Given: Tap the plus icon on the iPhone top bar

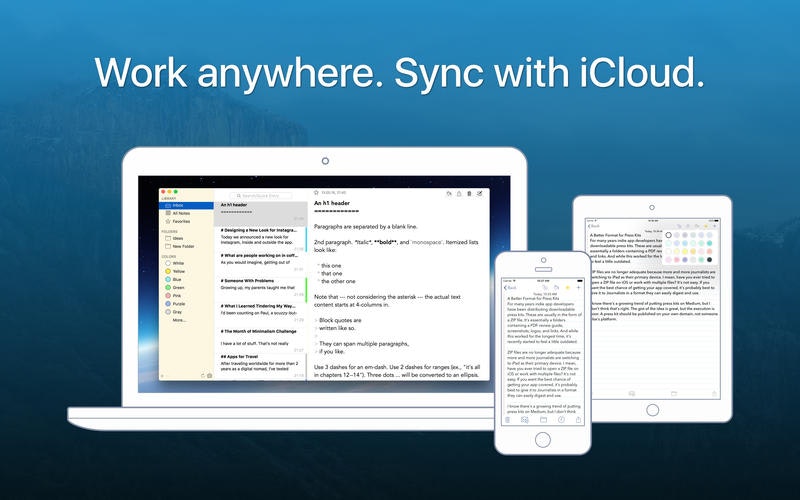Looking at the screenshot, I should (x=579, y=288).
